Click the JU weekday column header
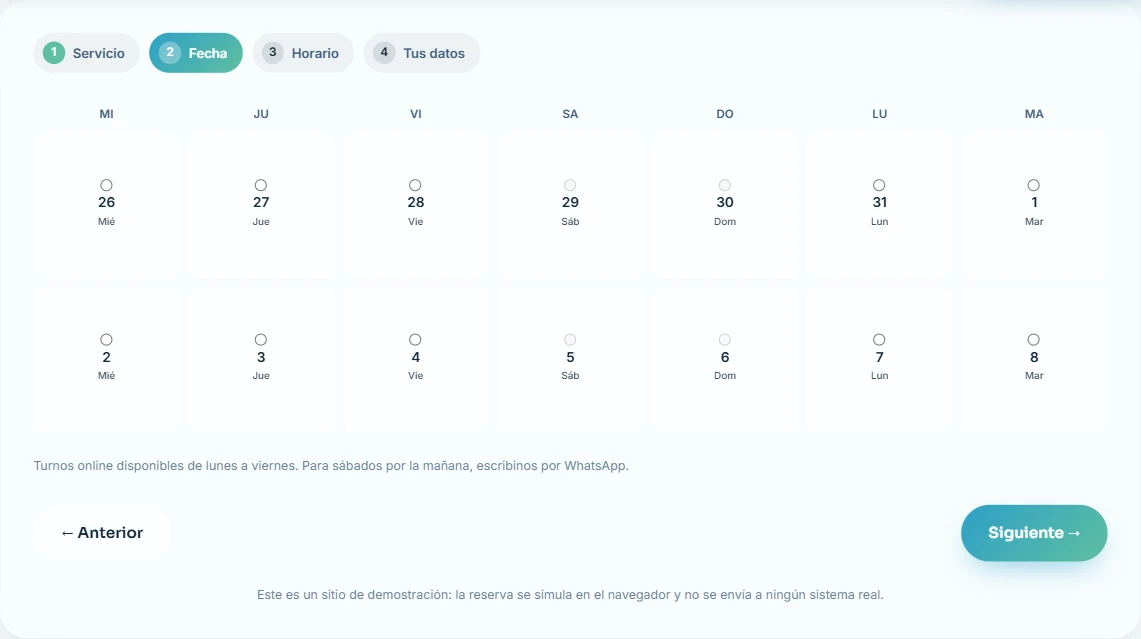The height and width of the screenshot is (639, 1141). click(x=261, y=114)
